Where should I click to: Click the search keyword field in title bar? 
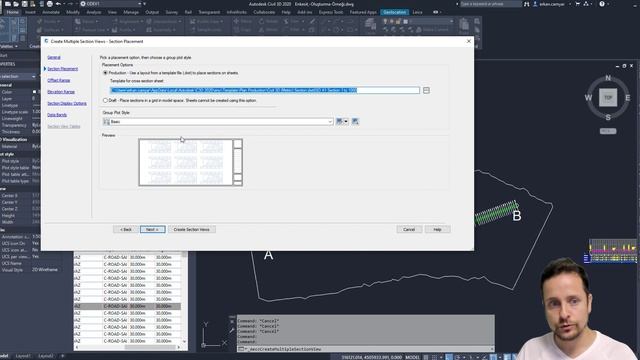pyautogui.click(x=490, y=4)
